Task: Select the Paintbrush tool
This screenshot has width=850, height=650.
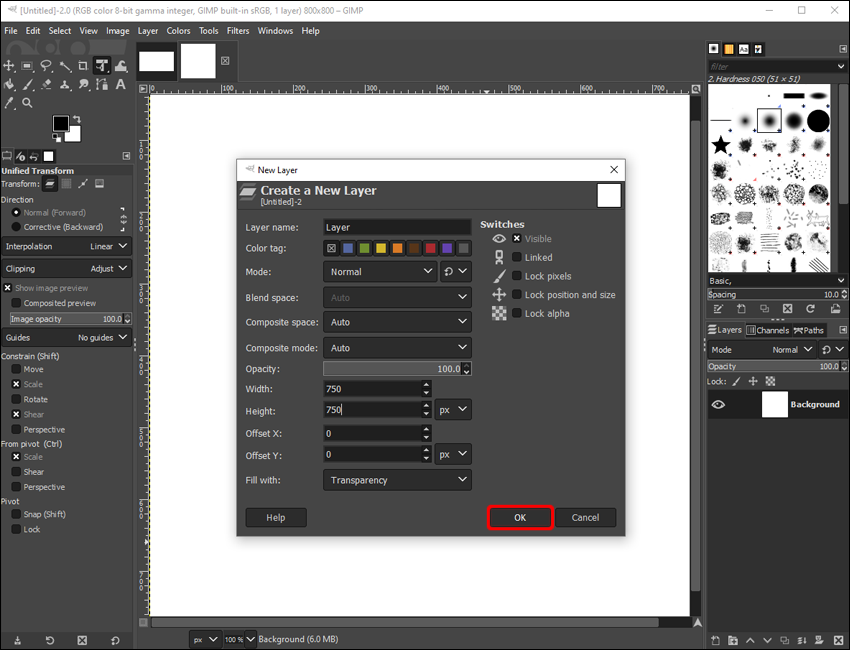Action: [27, 85]
